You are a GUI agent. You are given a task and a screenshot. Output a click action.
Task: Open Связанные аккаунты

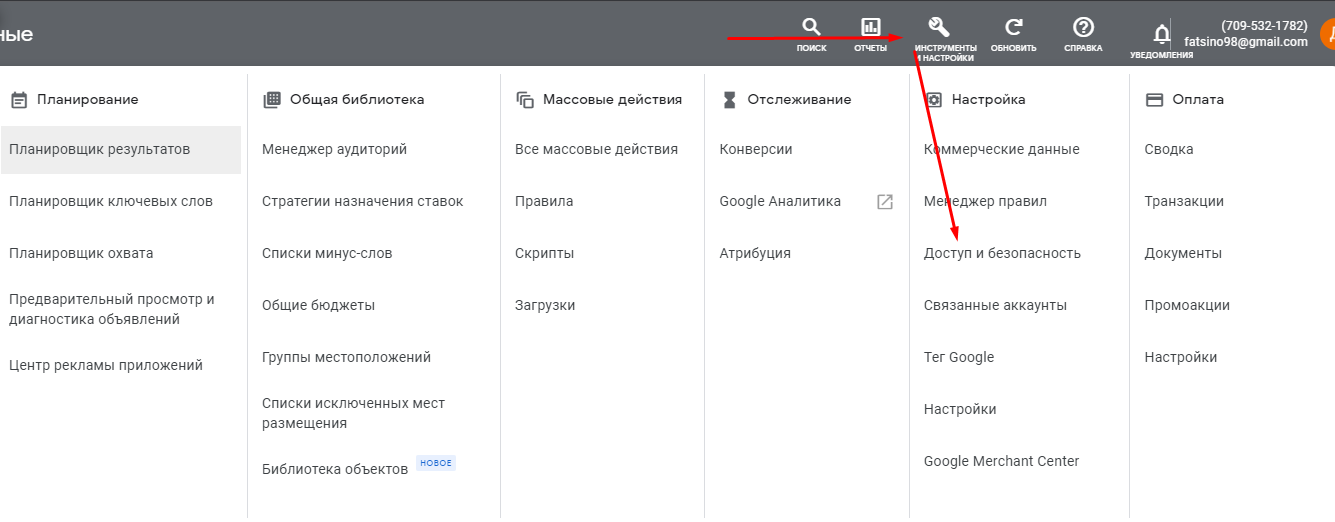(x=995, y=306)
